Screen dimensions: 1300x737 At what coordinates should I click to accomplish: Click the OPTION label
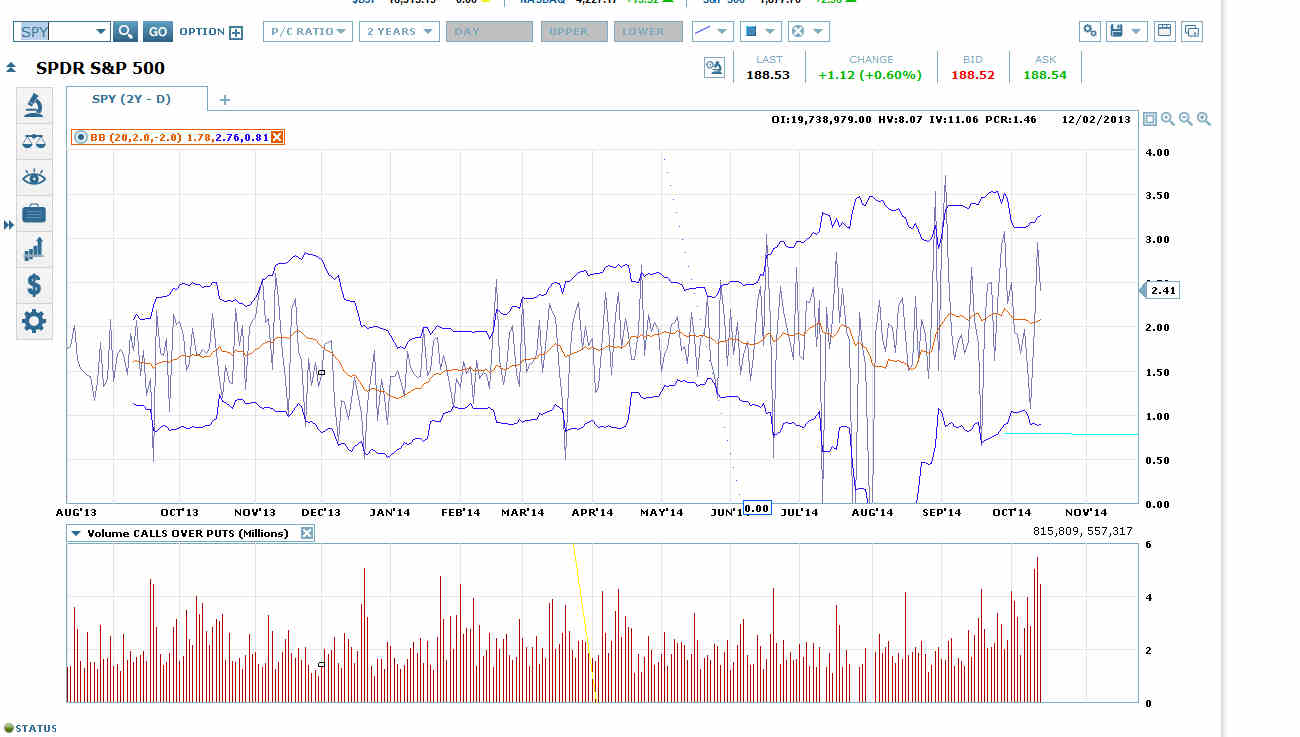[202, 32]
